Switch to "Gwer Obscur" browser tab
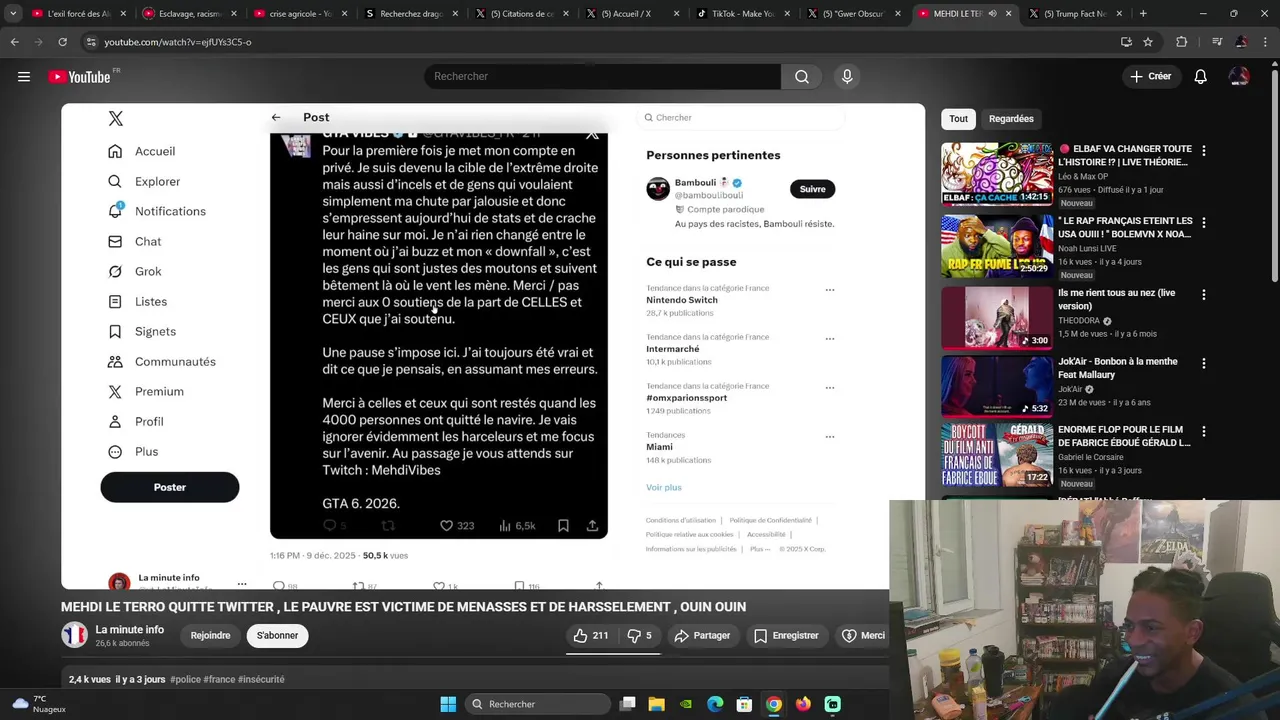The width and height of the screenshot is (1280, 720). [854, 14]
